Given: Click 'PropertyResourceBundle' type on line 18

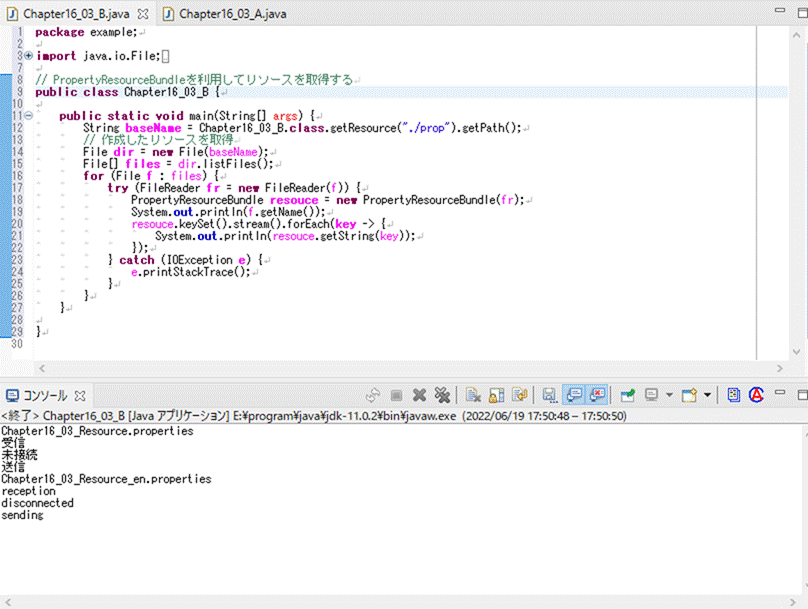Looking at the screenshot, I should [197, 200].
